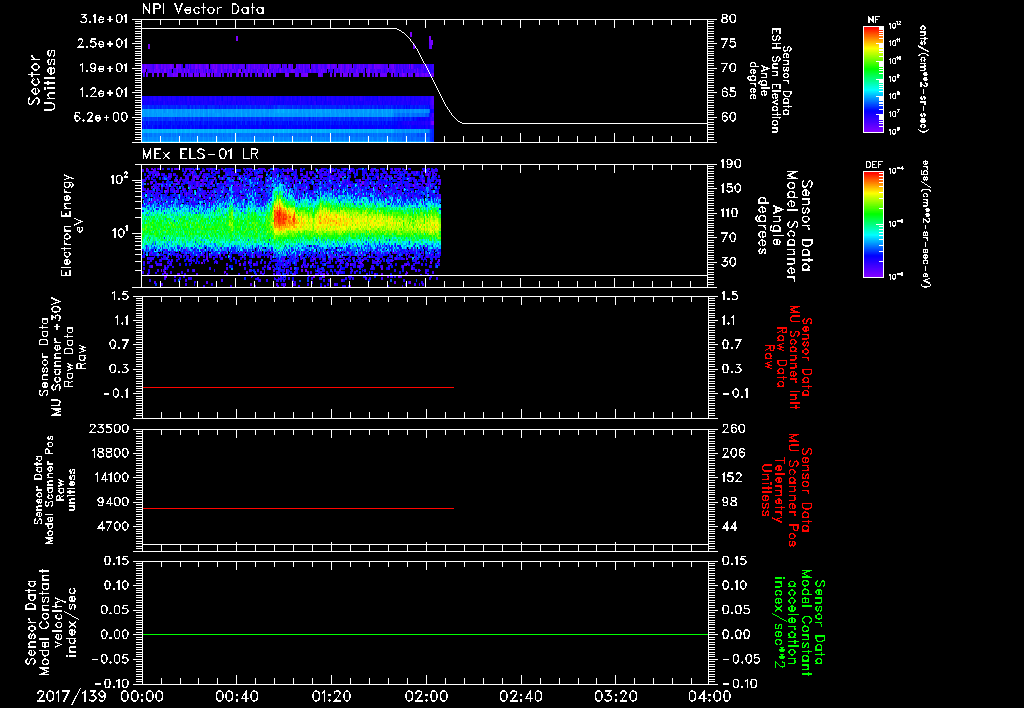The height and width of the screenshot is (708, 1024).
Task: Click the "NF" label above the color bar
Action: [873, 20]
